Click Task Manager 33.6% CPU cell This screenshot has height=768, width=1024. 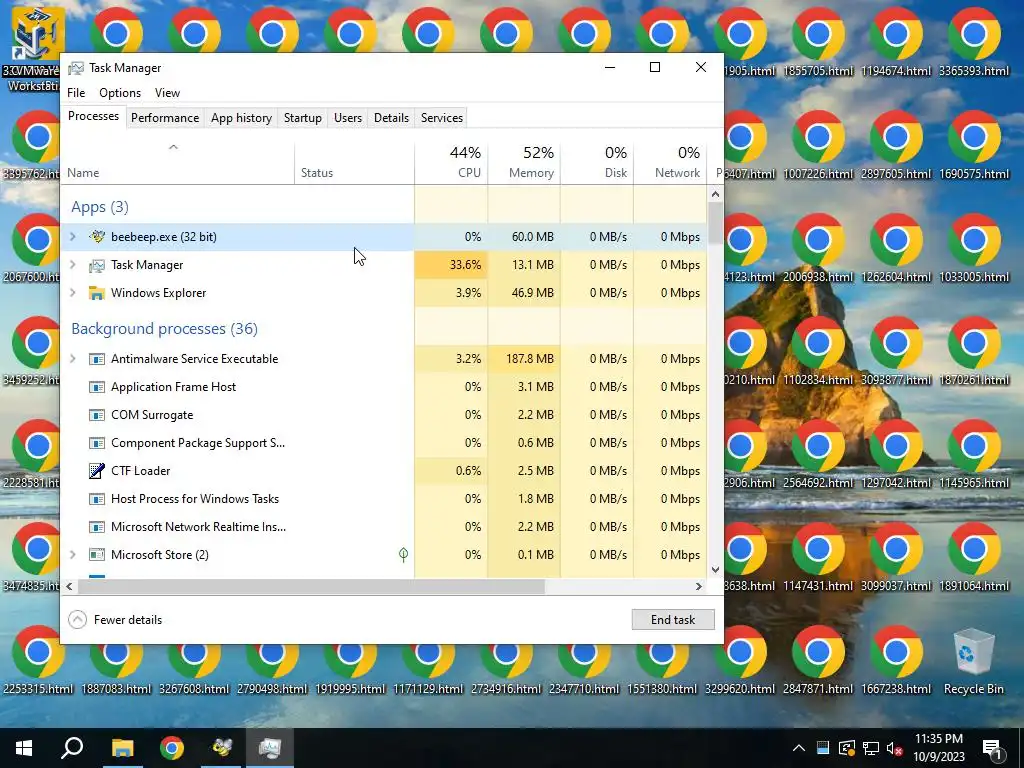pyautogui.click(x=451, y=264)
